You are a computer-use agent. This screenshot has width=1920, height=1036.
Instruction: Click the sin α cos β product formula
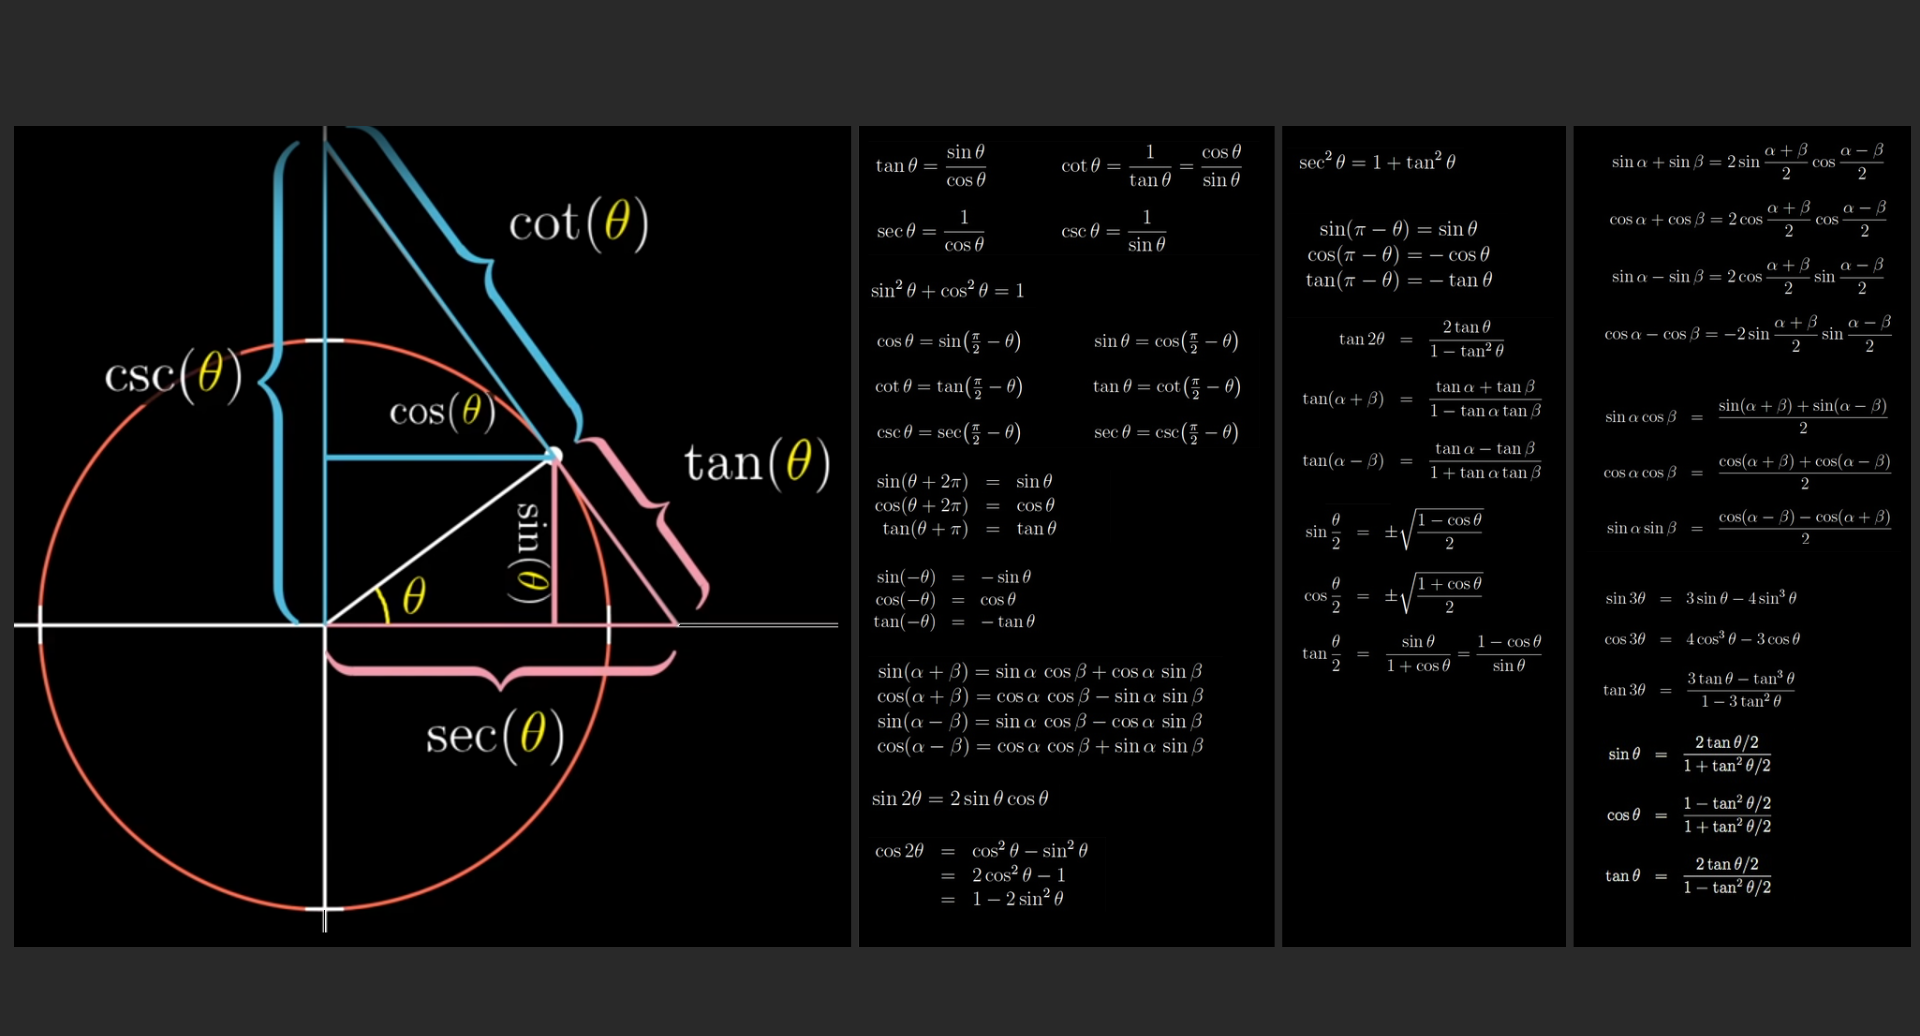(x=1746, y=416)
